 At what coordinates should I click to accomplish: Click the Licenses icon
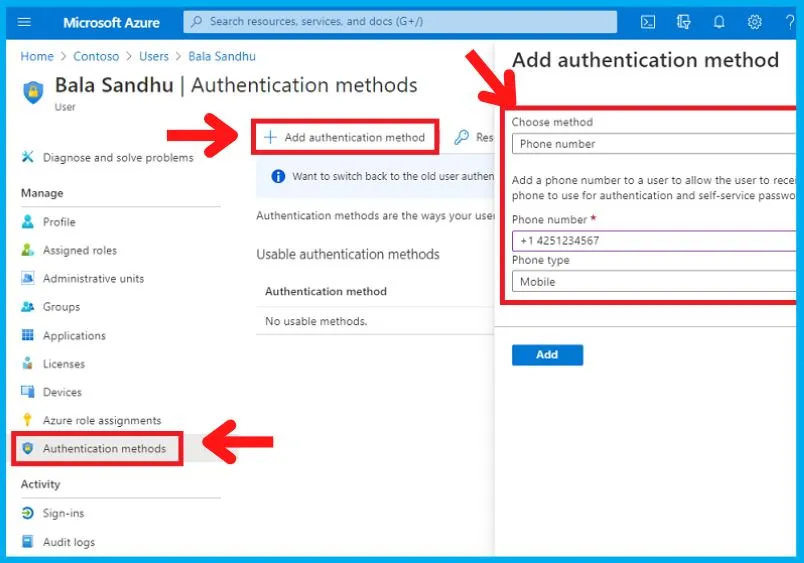click(28, 363)
